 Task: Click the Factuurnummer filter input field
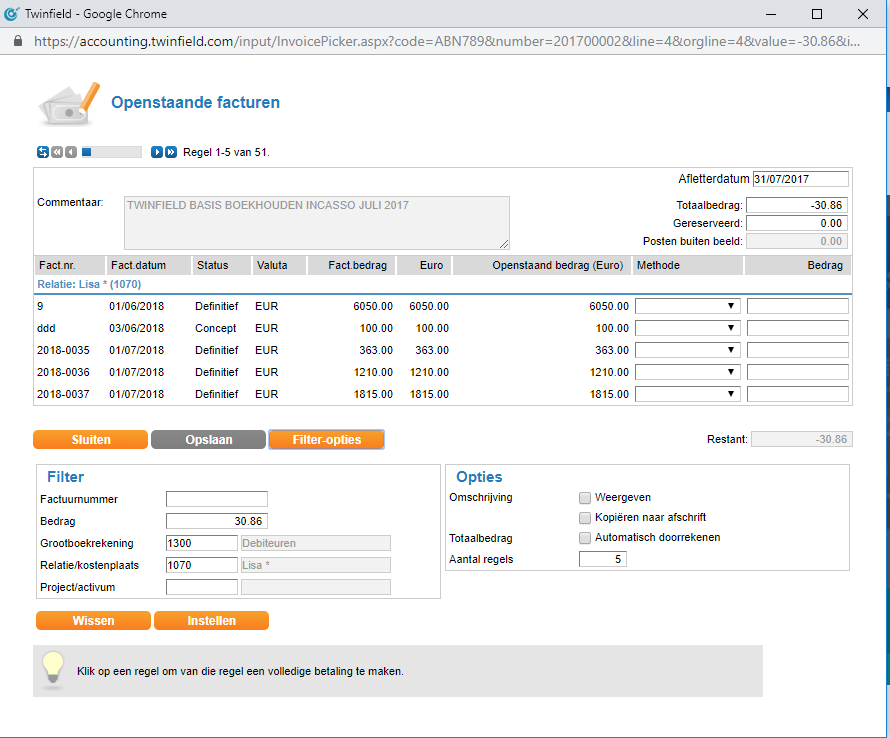click(217, 499)
